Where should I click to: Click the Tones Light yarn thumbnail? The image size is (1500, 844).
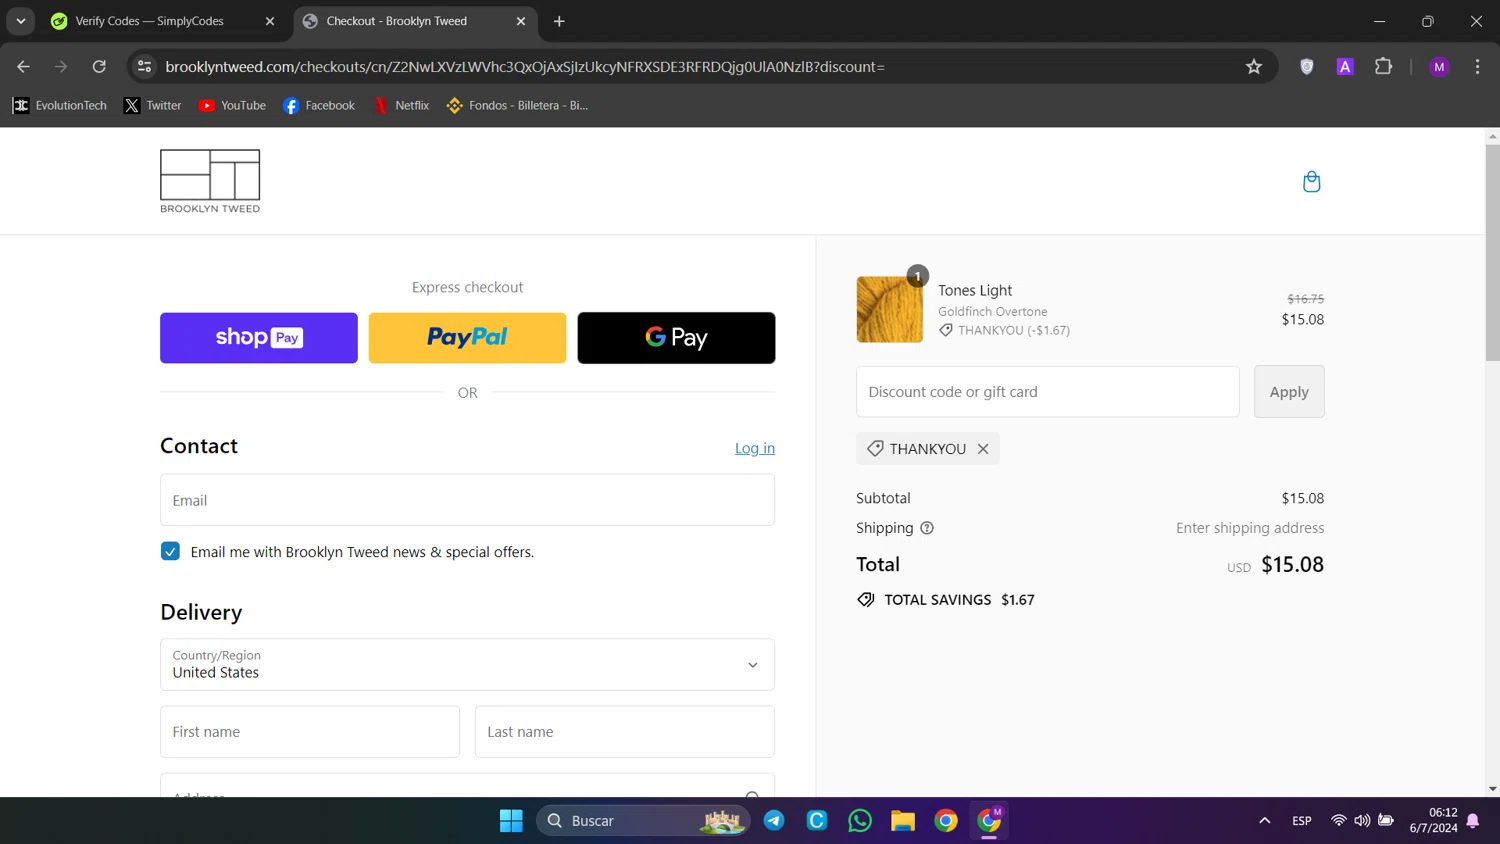(889, 310)
